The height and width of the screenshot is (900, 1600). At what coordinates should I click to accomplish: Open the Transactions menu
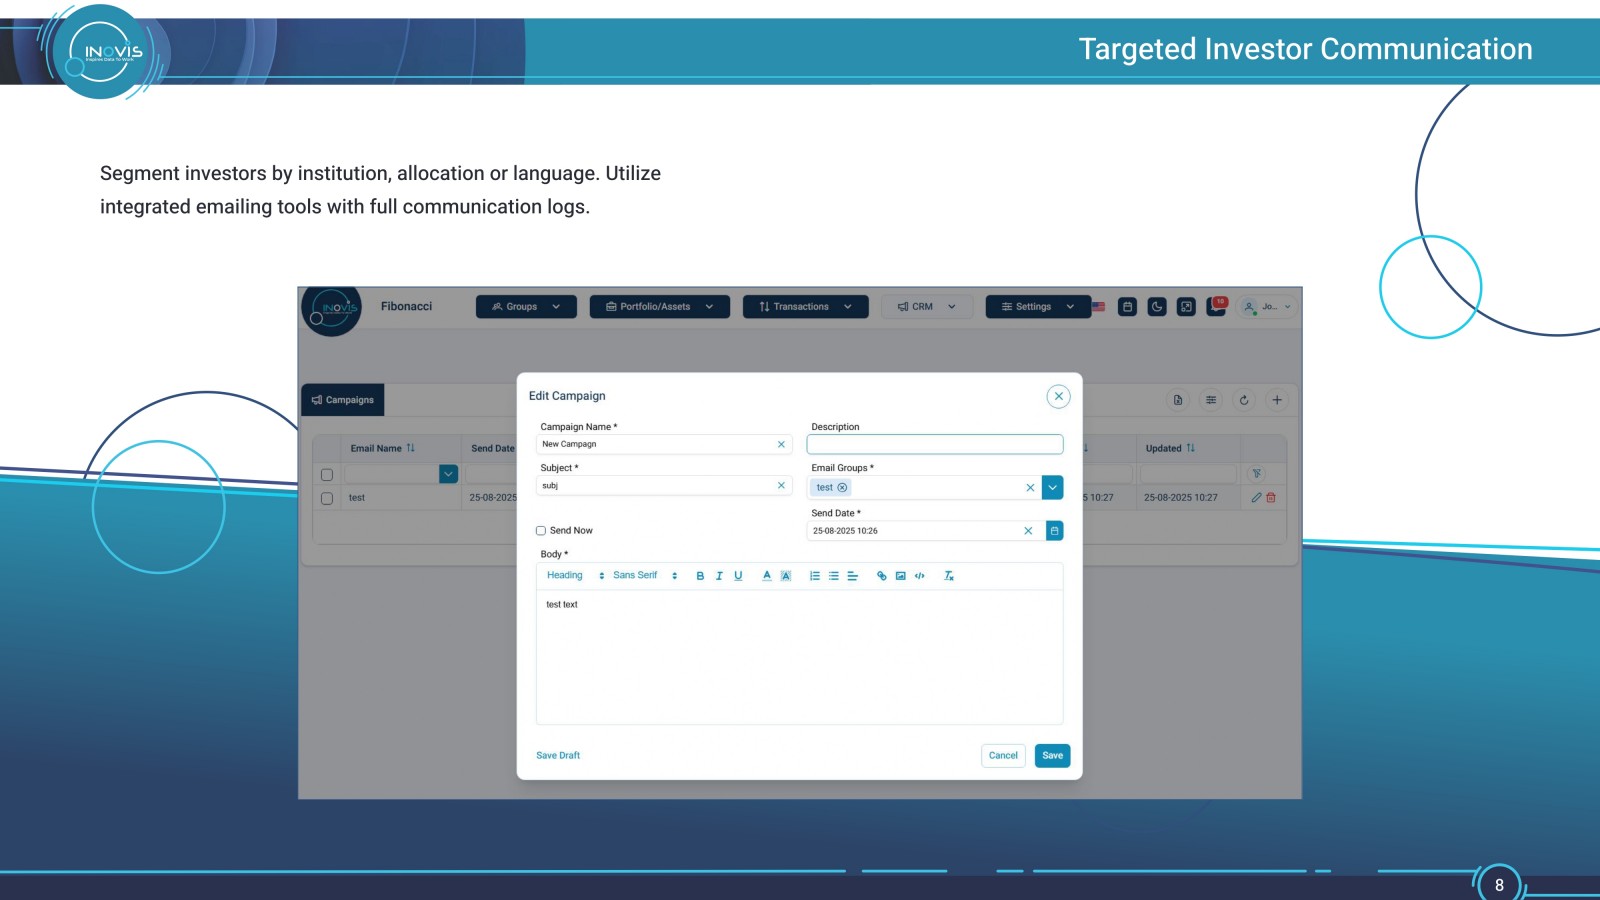[x=805, y=307]
